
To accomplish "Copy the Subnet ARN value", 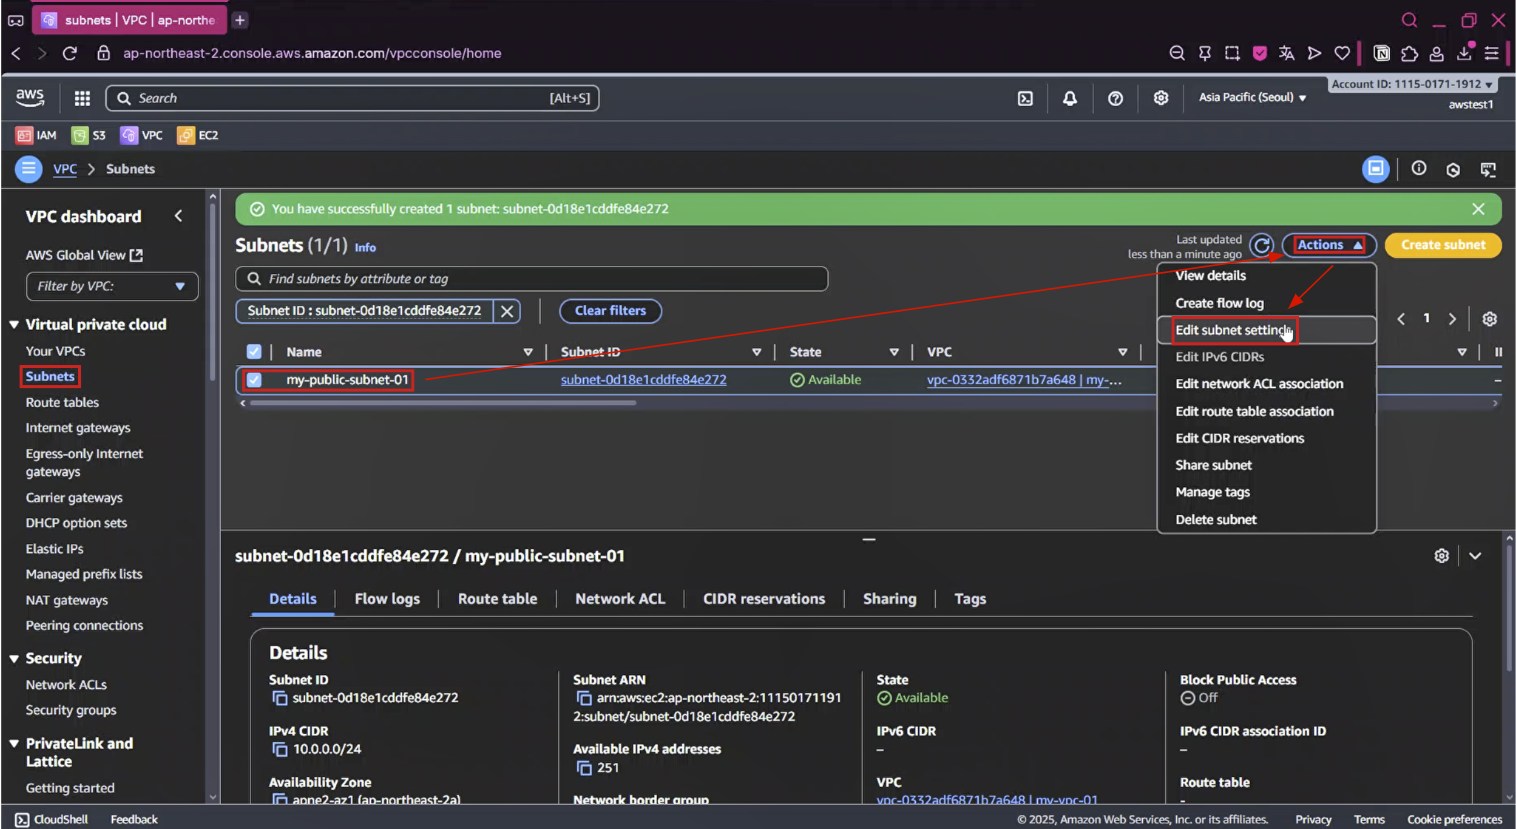I will point(584,698).
